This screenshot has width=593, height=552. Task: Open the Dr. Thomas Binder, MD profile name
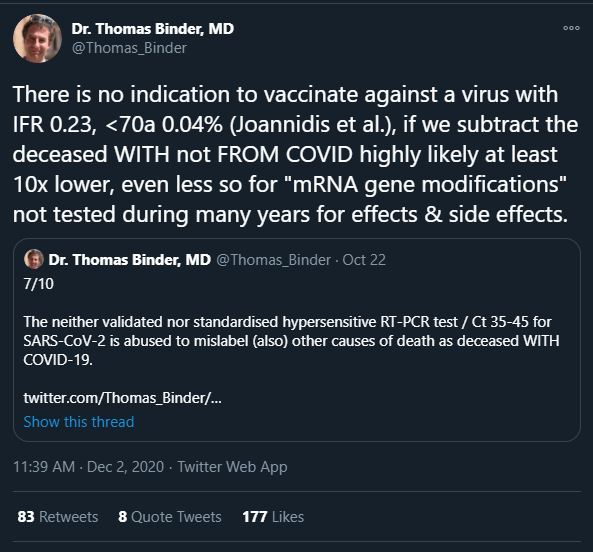(153, 29)
